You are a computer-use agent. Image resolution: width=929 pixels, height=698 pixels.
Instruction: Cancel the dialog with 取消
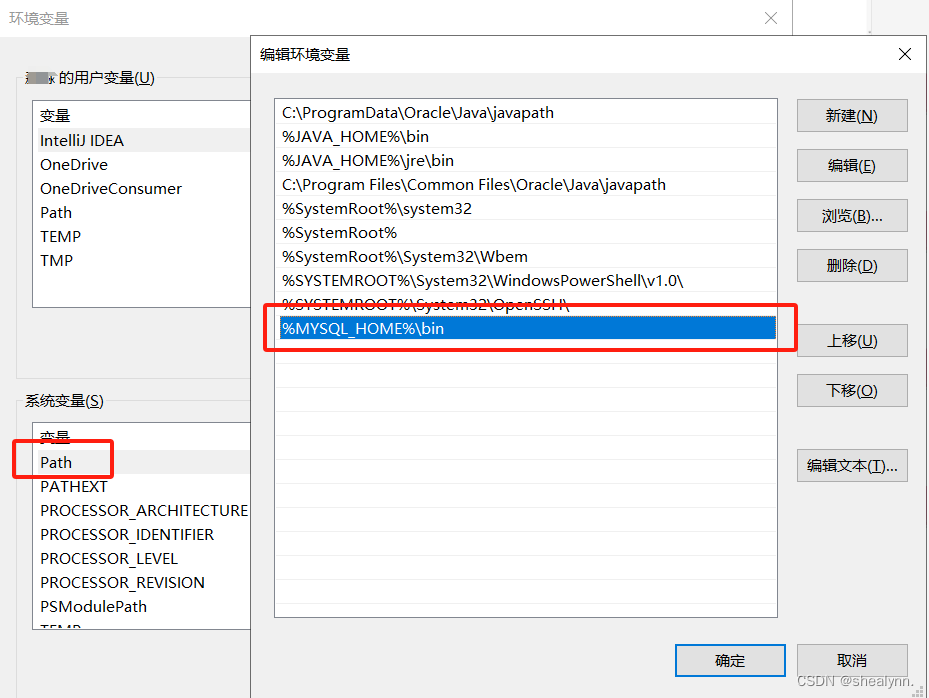(x=851, y=660)
